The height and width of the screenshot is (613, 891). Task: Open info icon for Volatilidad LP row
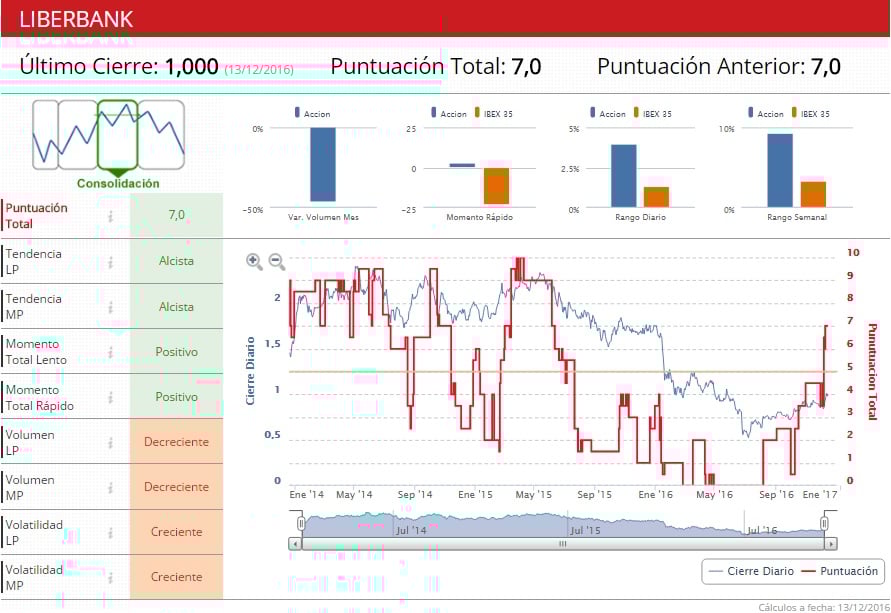111,532
